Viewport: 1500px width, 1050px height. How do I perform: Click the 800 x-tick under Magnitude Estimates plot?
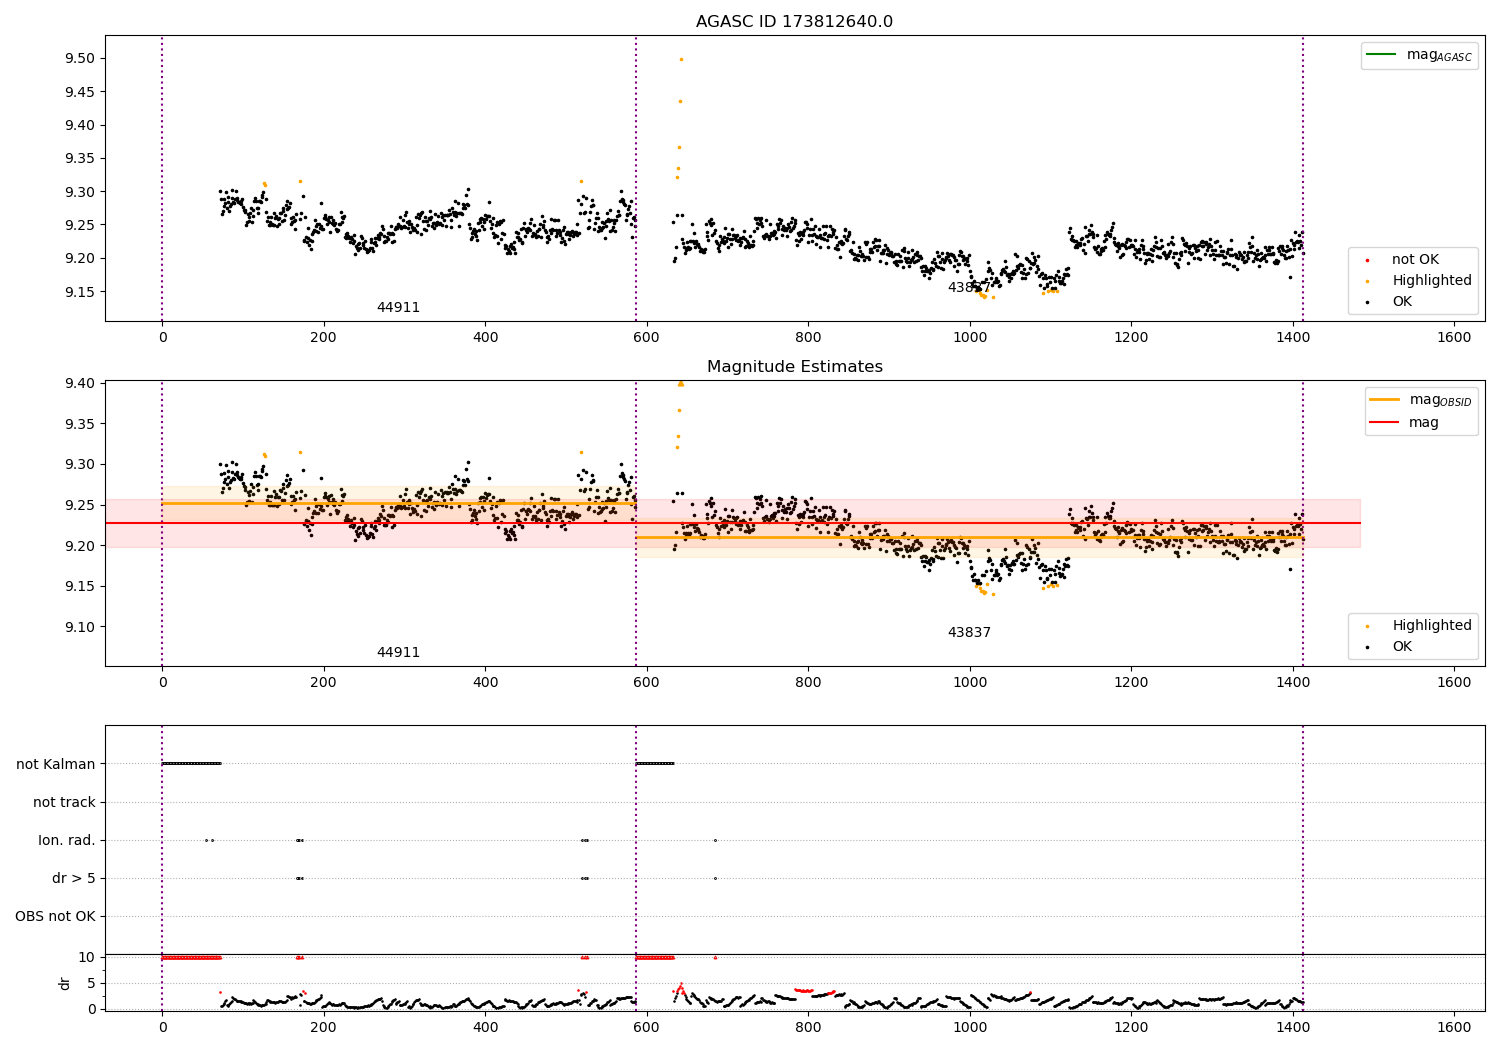pos(808,683)
